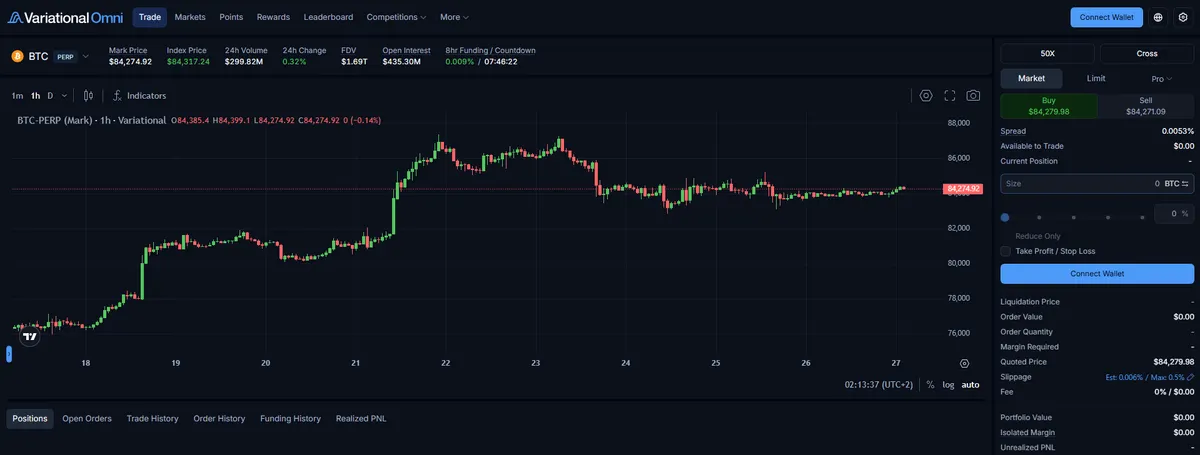Open the Pro order type dropdown

coord(1161,78)
